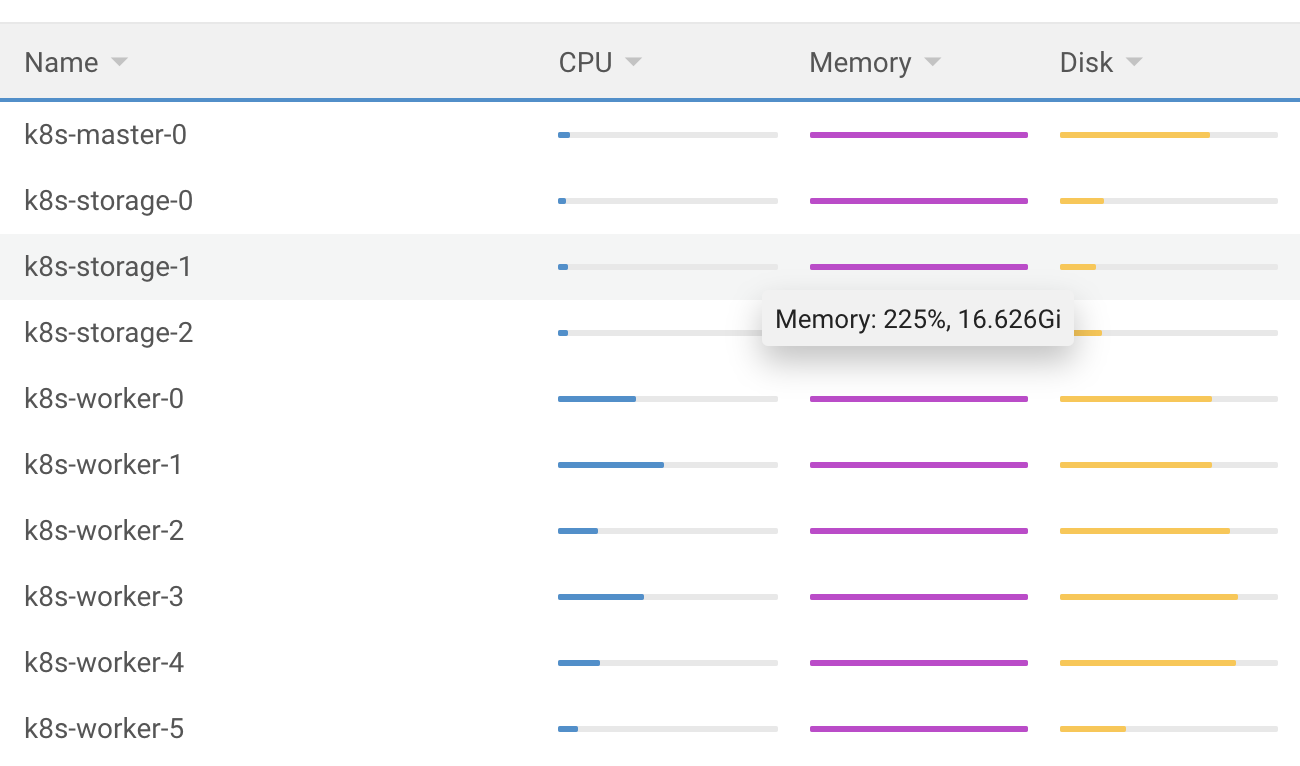Select the k8s-storage-0 node
The image size is (1300, 766).
tap(108, 200)
